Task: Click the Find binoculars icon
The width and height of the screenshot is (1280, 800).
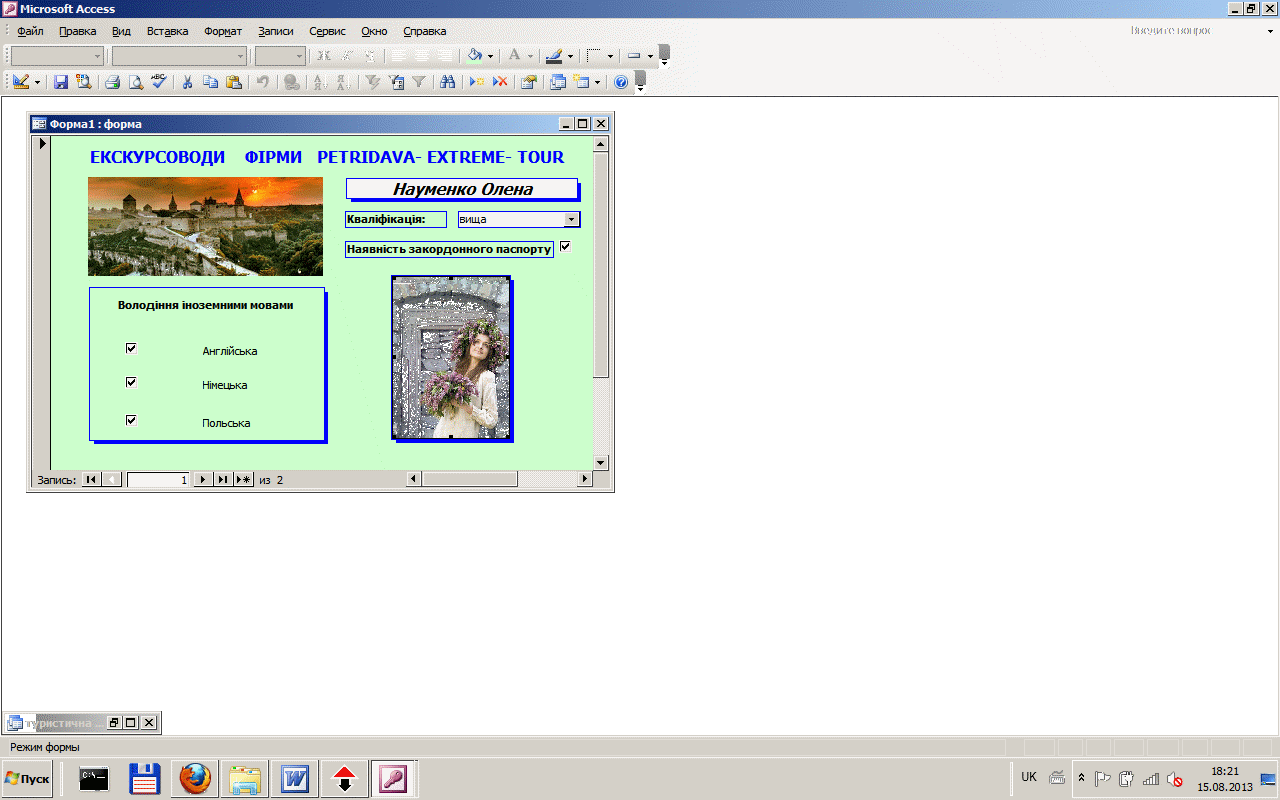Action: pyautogui.click(x=448, y=83)
